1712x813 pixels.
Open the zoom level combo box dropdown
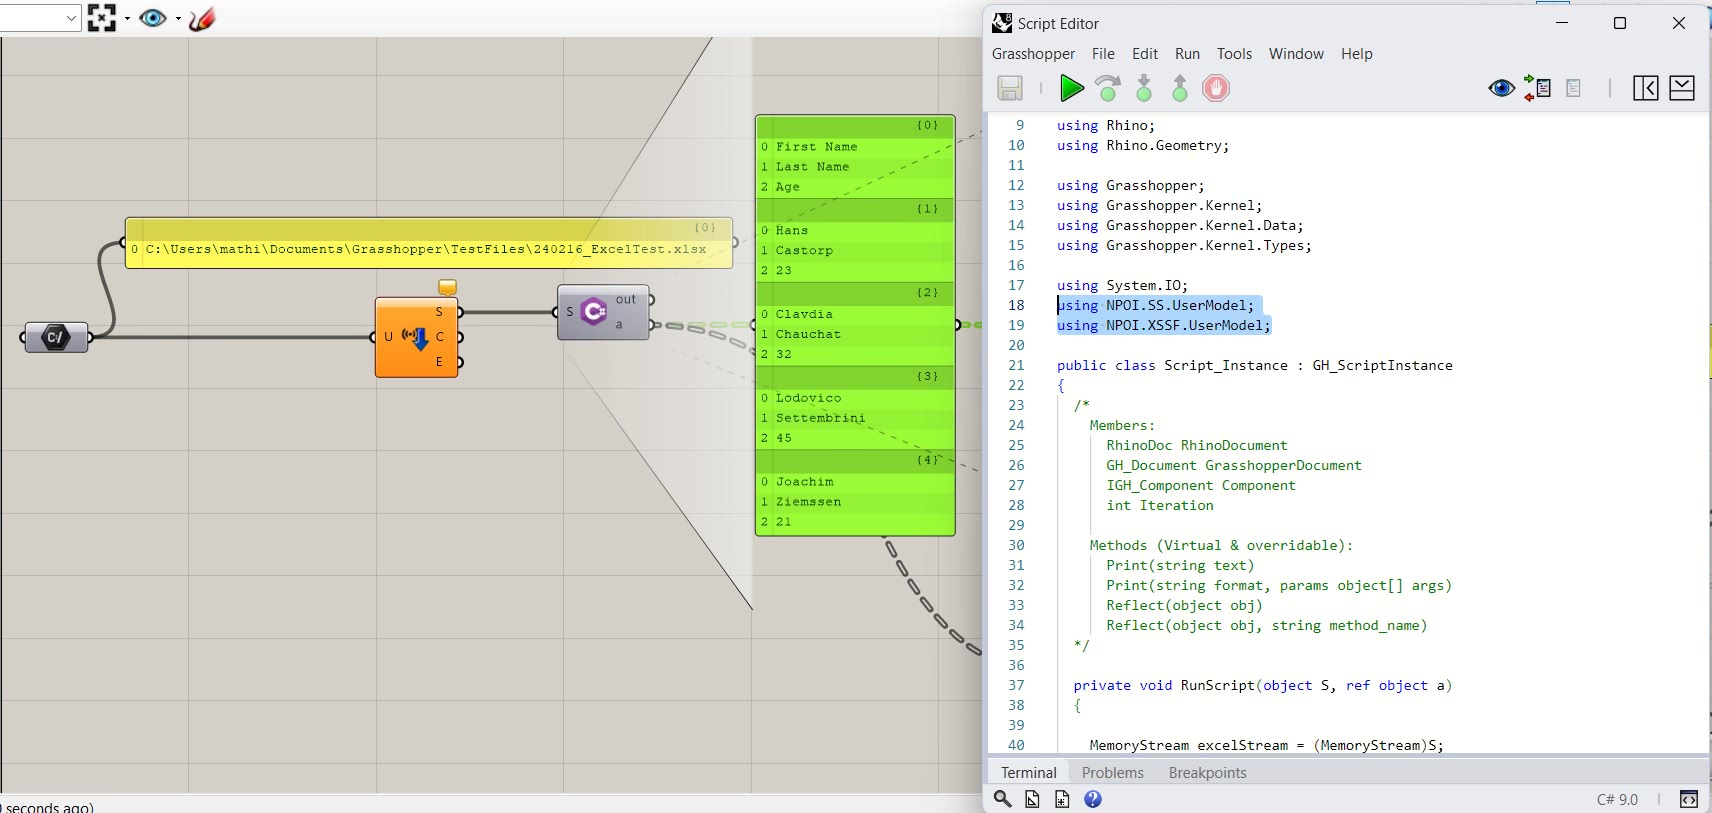(71, 18)
